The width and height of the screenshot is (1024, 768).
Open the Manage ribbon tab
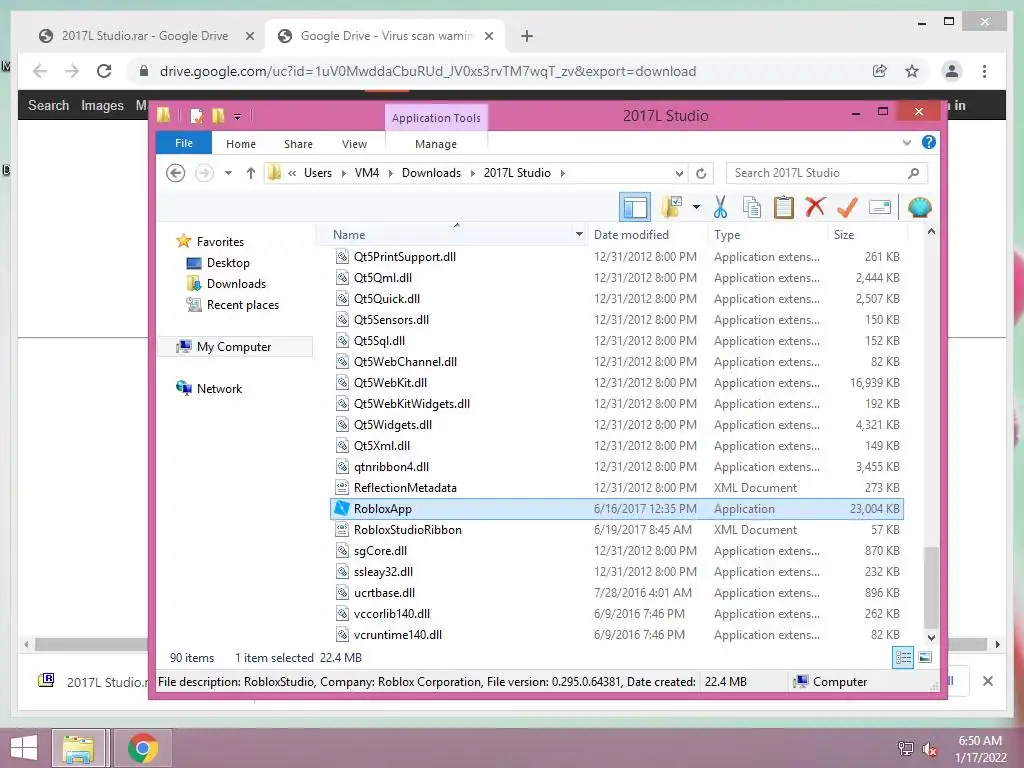point(436,144)
